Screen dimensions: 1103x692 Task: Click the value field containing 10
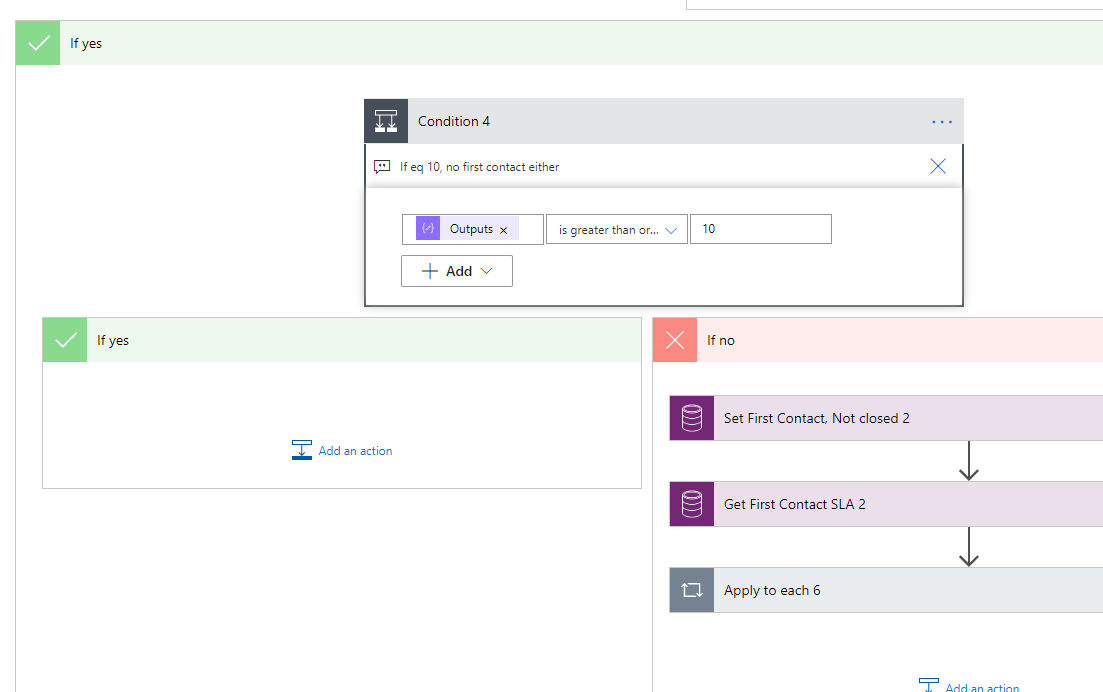760,229
